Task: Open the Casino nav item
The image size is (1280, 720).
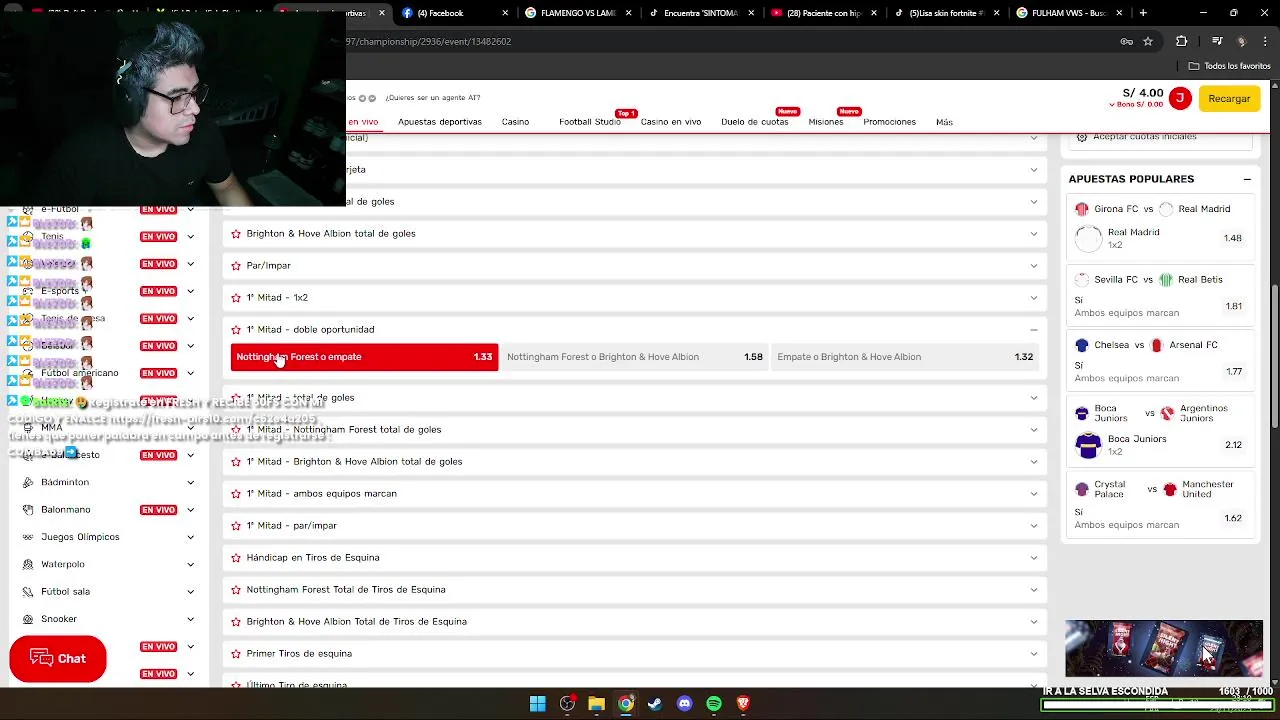Action: click(x=515, y=122)
